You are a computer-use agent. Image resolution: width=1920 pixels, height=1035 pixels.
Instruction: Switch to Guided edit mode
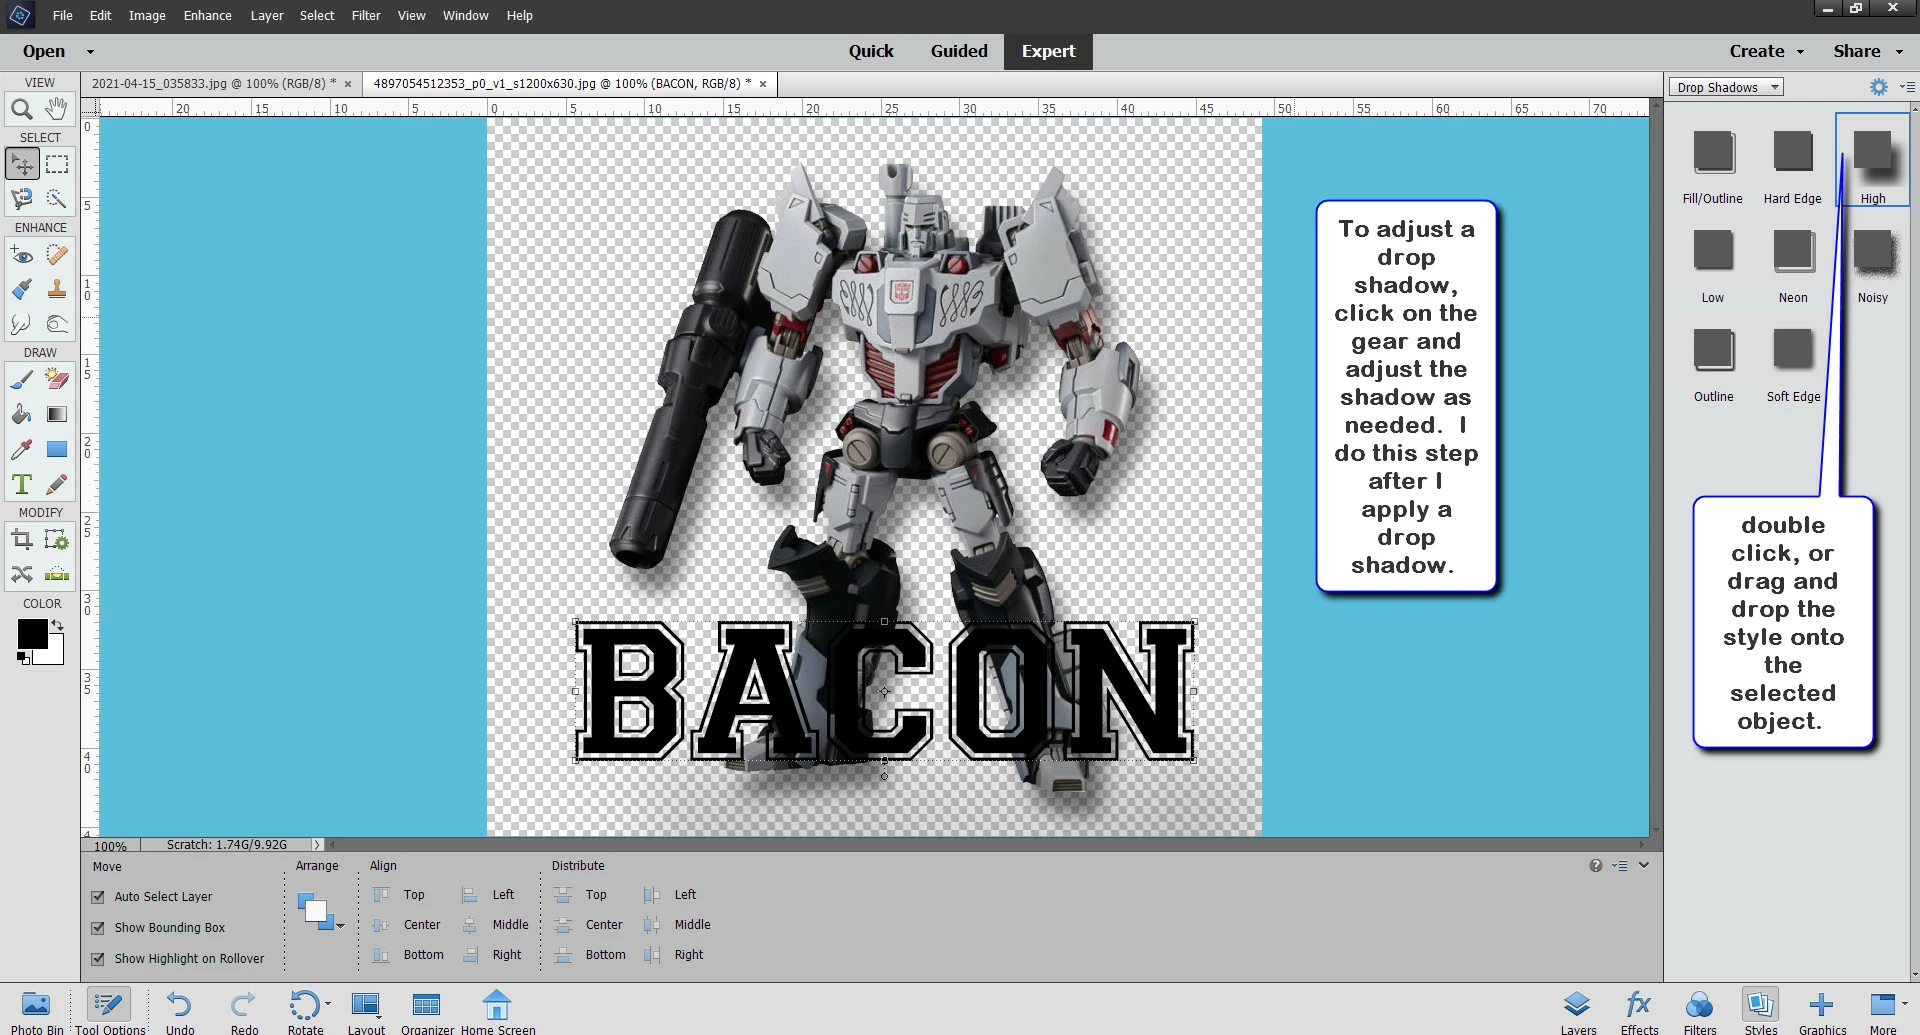(x=959, y=52)
